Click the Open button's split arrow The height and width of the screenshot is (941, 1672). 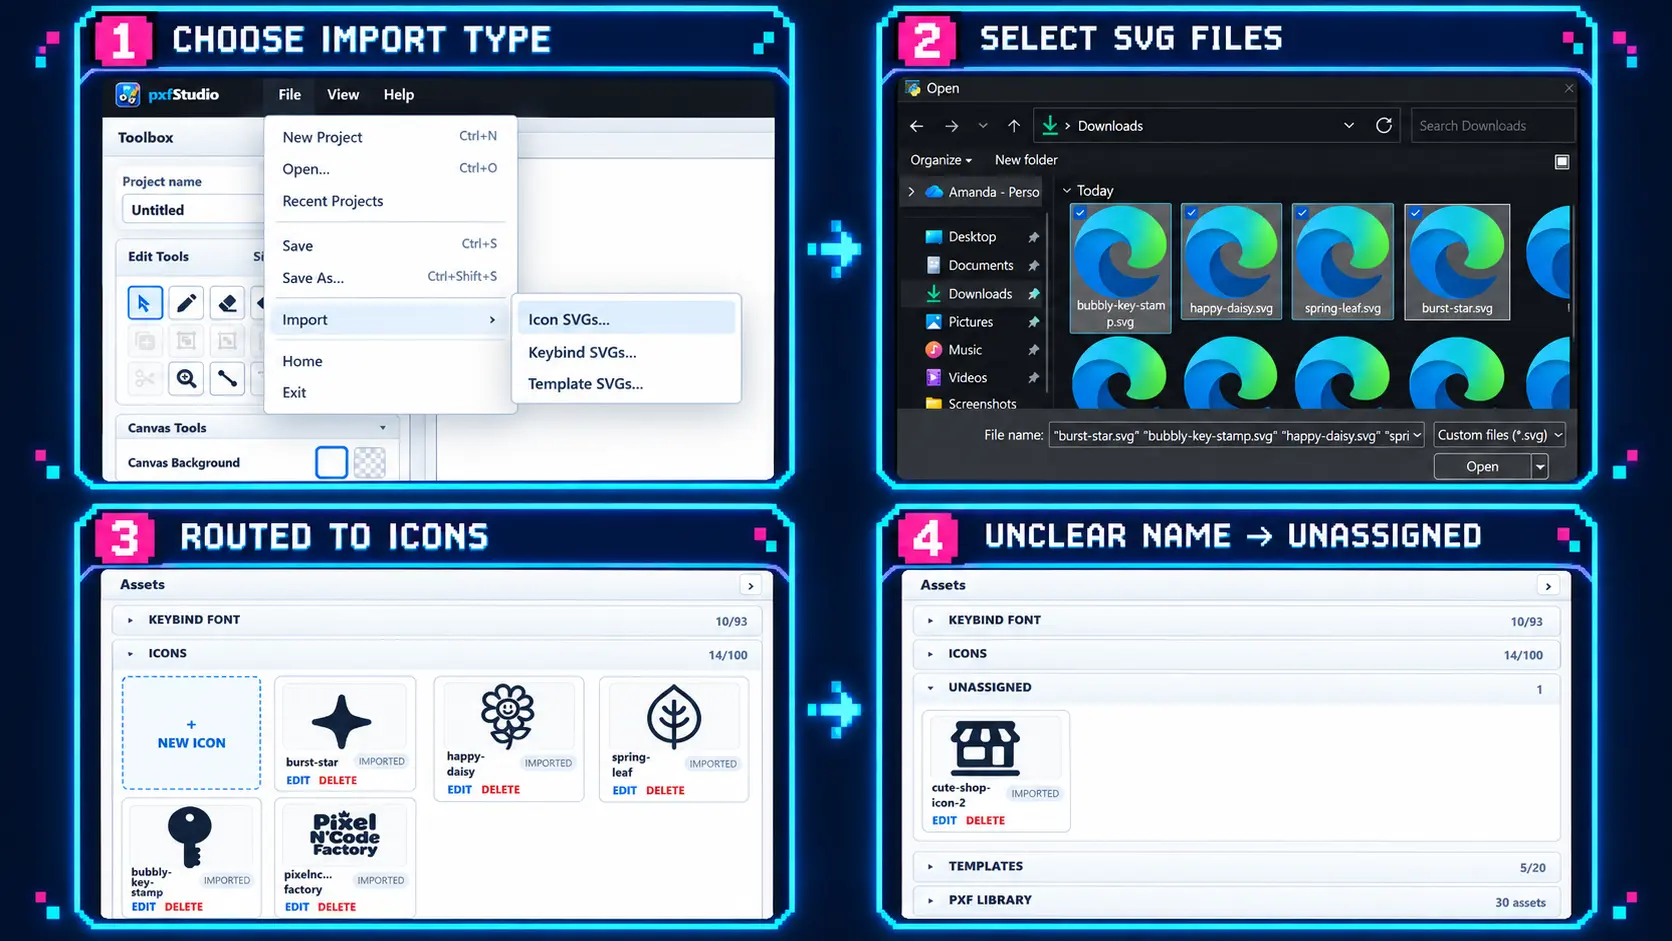(1540, 467)
